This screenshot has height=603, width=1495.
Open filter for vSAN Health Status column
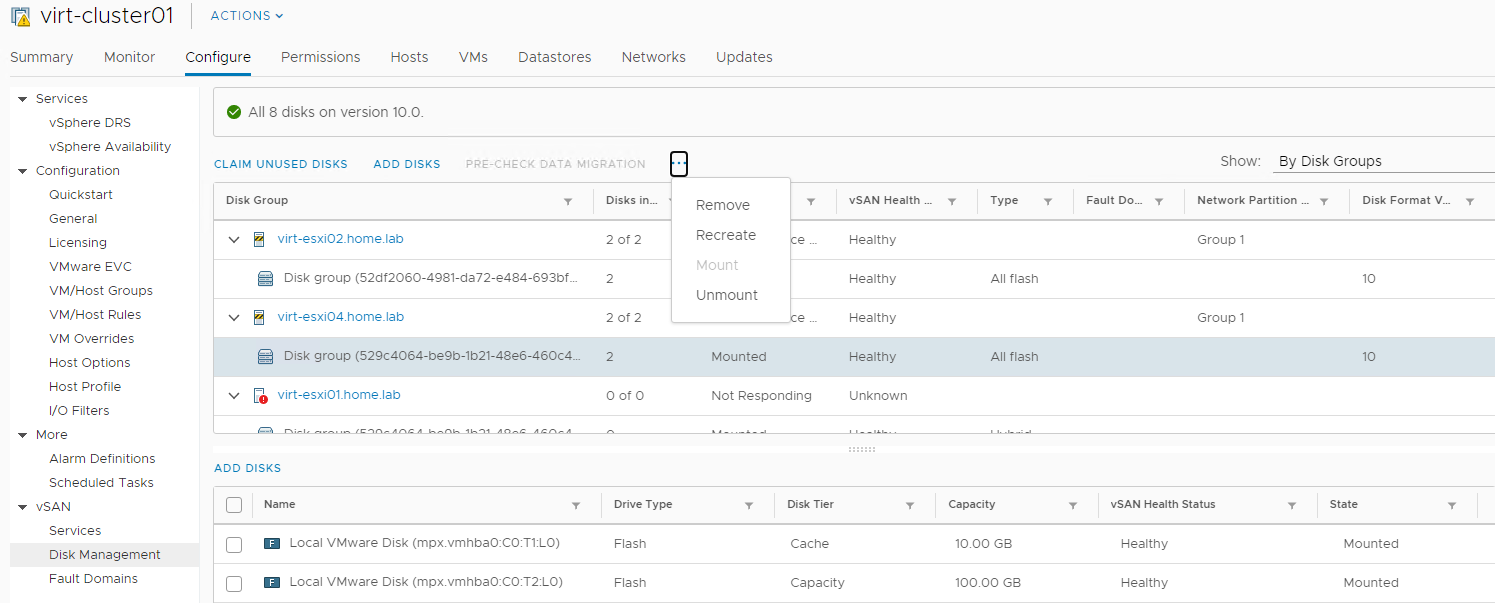click(x=1292, y=505)
